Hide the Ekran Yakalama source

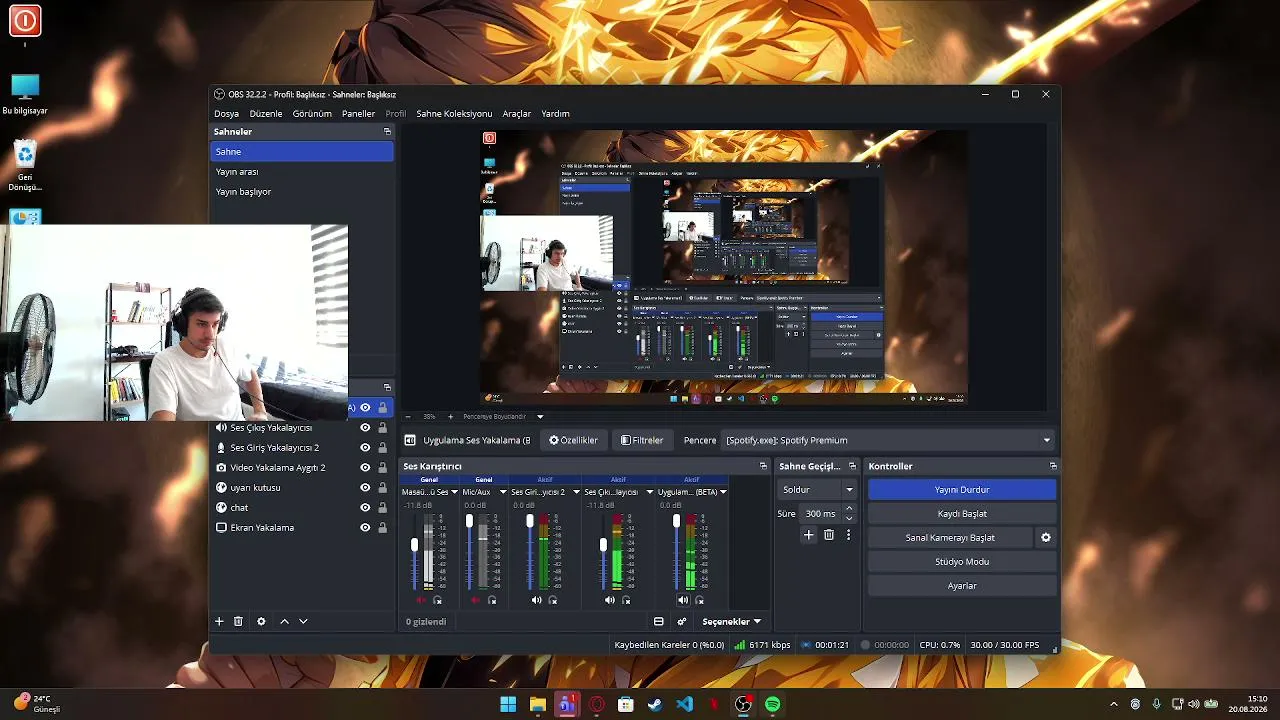(365, 527)
